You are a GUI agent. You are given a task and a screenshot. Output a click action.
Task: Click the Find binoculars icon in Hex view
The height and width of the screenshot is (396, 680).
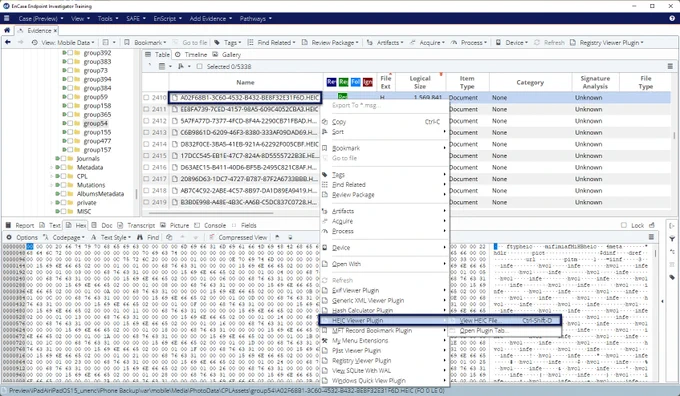click(140, 237)
